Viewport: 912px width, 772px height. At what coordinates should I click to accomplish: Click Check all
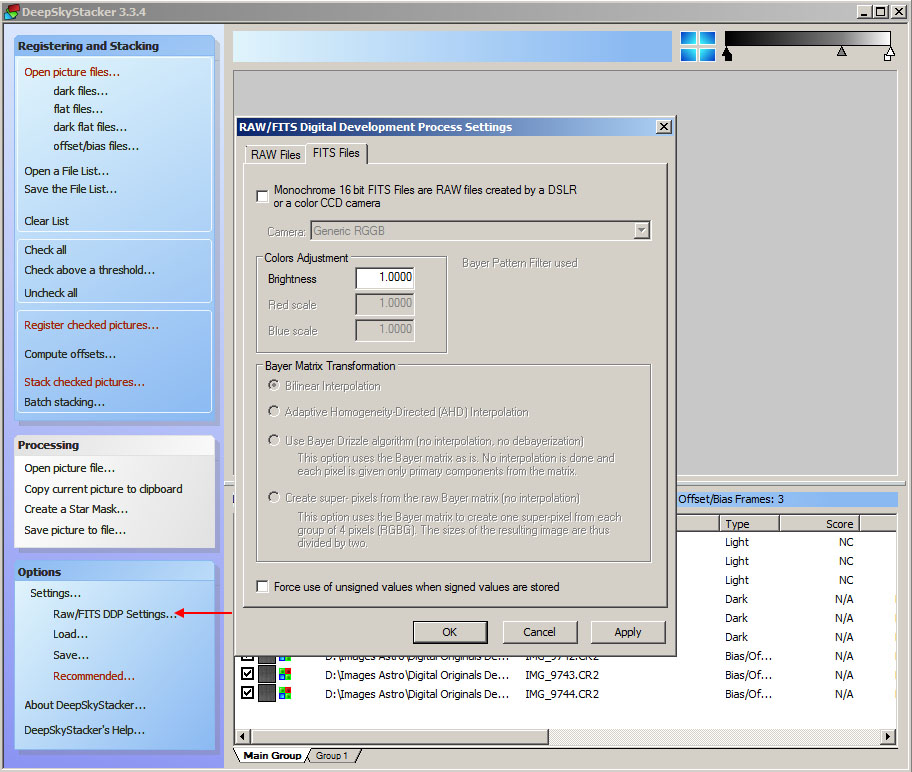click(x=45, y=250)
